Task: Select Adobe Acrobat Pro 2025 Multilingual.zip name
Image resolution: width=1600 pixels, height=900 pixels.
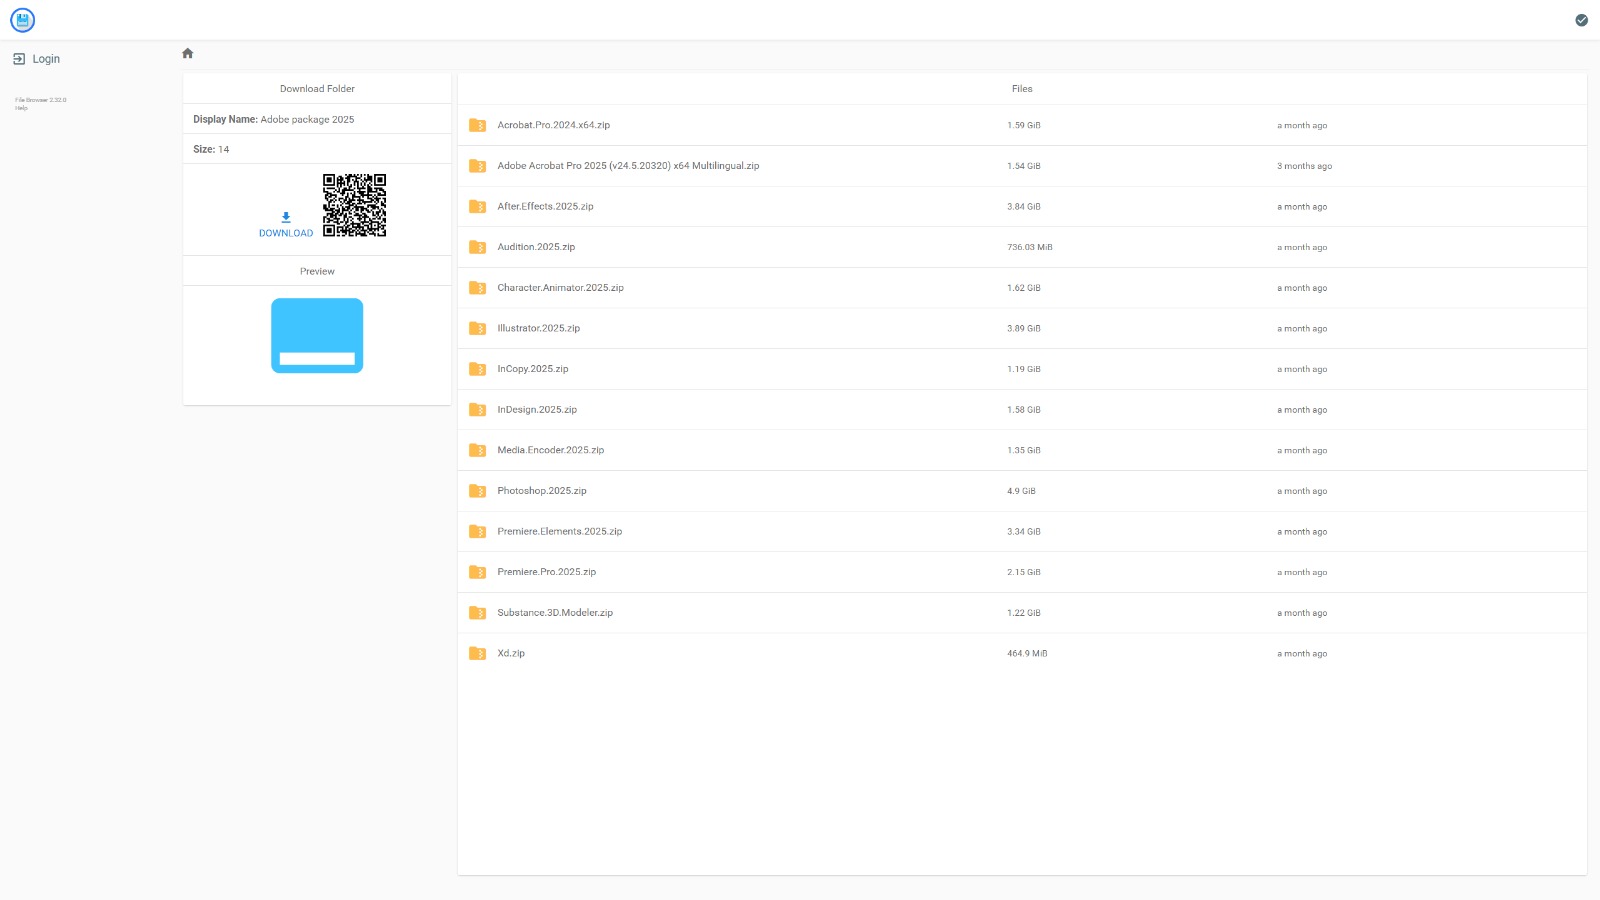Action: [x=628, y=166]
